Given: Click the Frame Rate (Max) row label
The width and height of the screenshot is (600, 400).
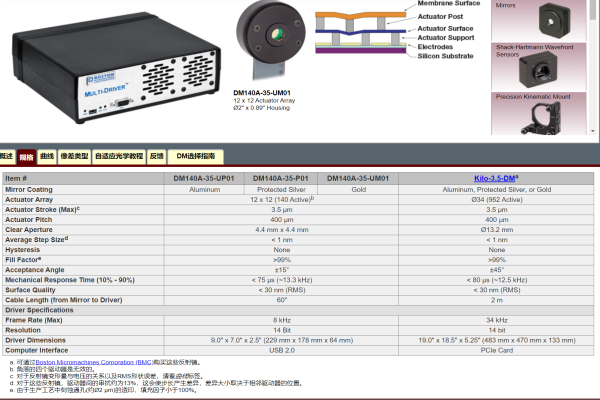Looking at the screenshot, I should pos(34,320).
